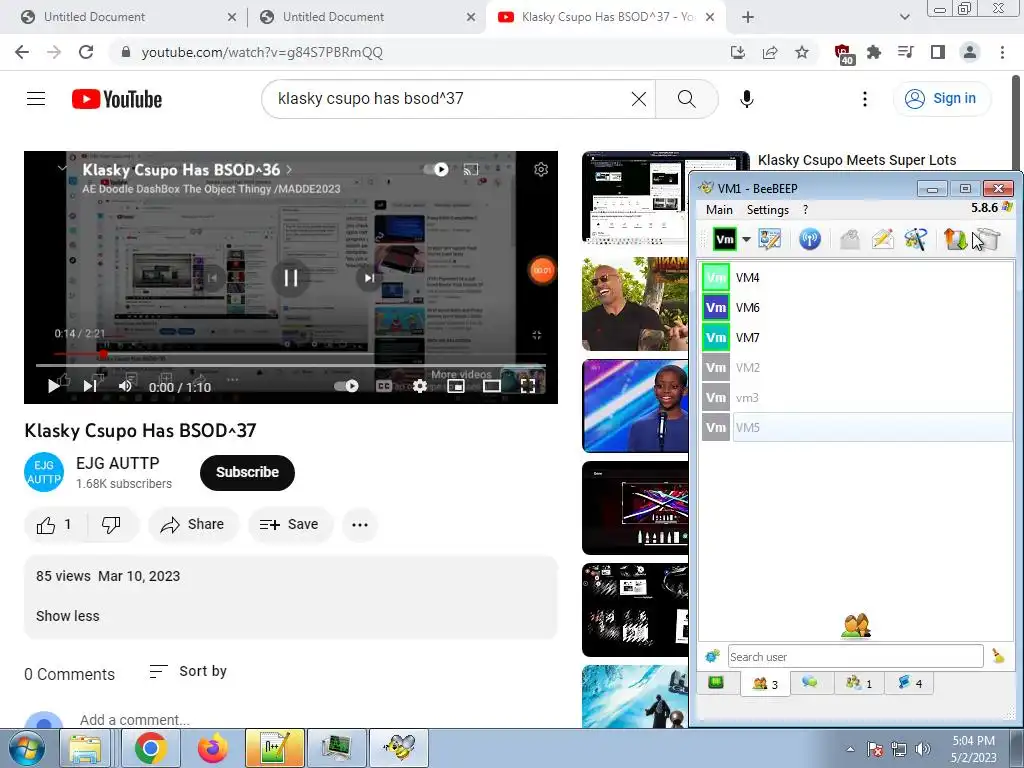Image resolution: width=1024 pixels, height=768 pixels.
Task: Click the two-people icon above Search user
Action: point(856,626)
